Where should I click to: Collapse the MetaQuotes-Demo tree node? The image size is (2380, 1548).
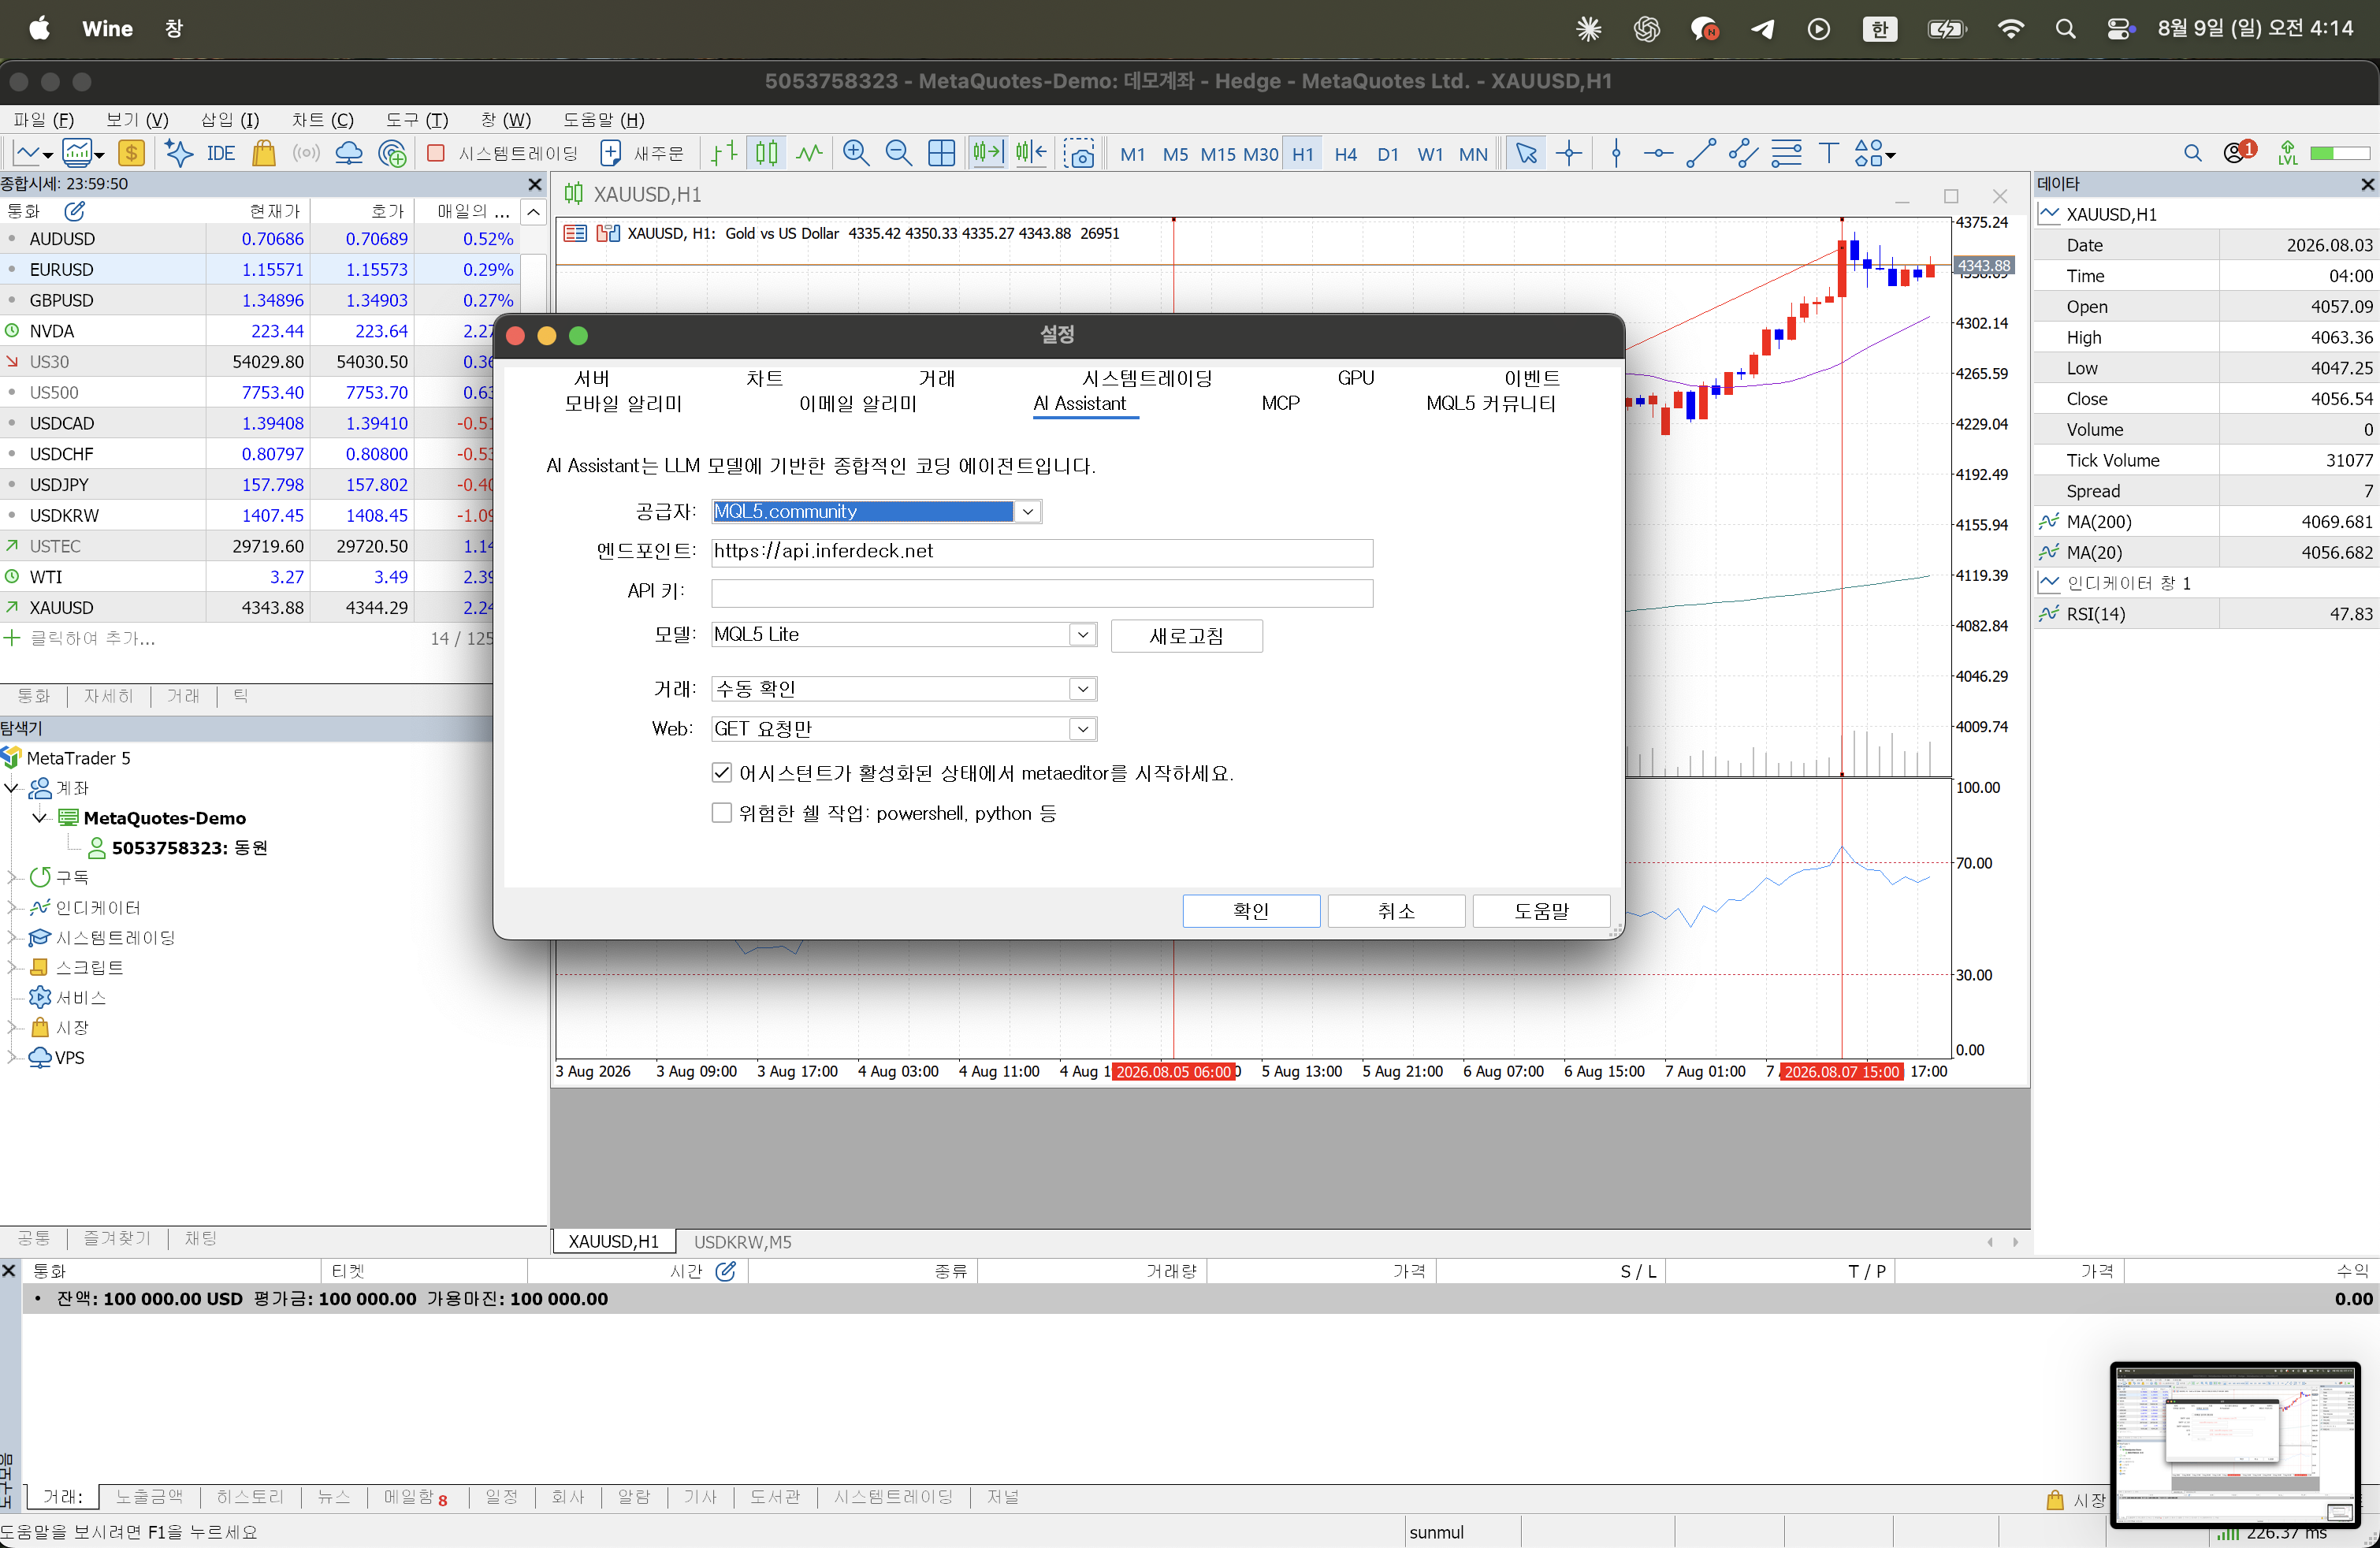click(x=40, y=818)
